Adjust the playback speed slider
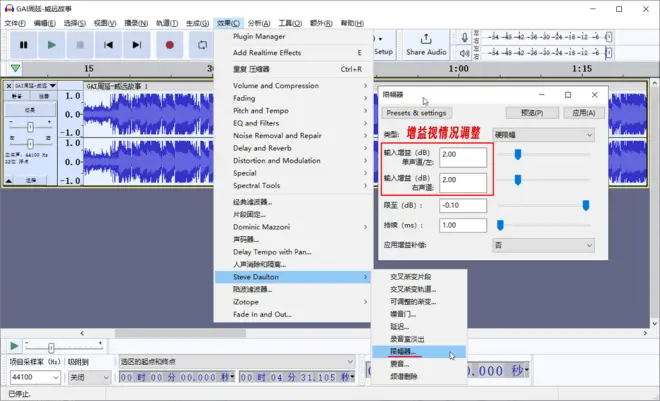 pos(51,348)
